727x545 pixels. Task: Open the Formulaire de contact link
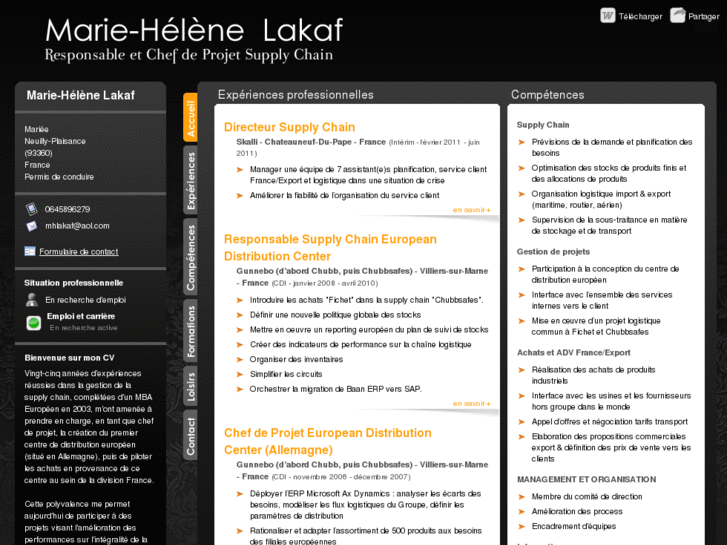pyautogui.click(x=78, y=252)
